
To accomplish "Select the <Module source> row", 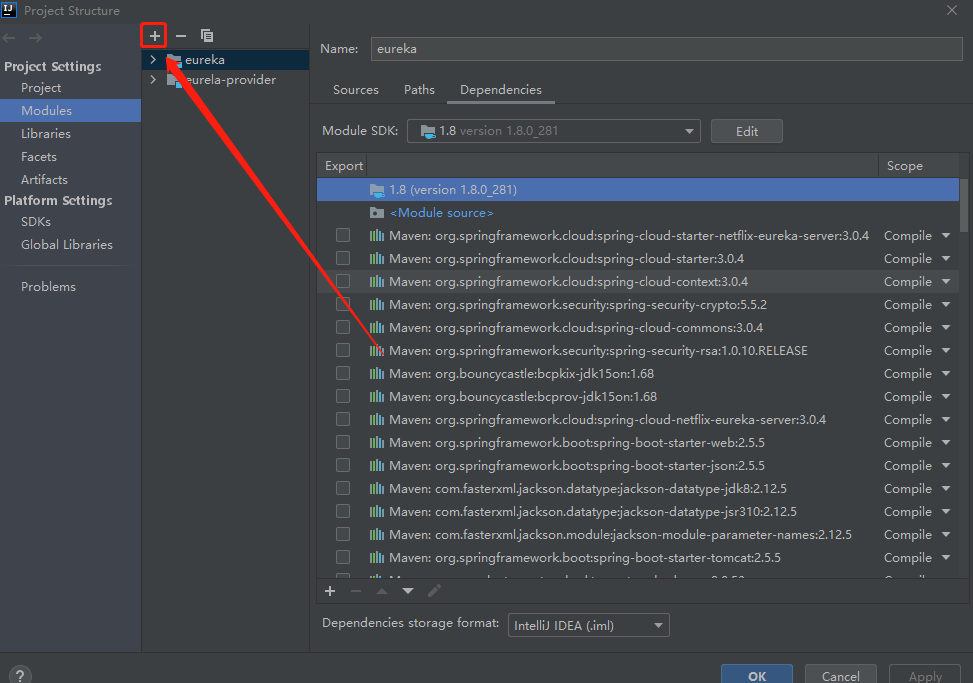I will 638,213.
